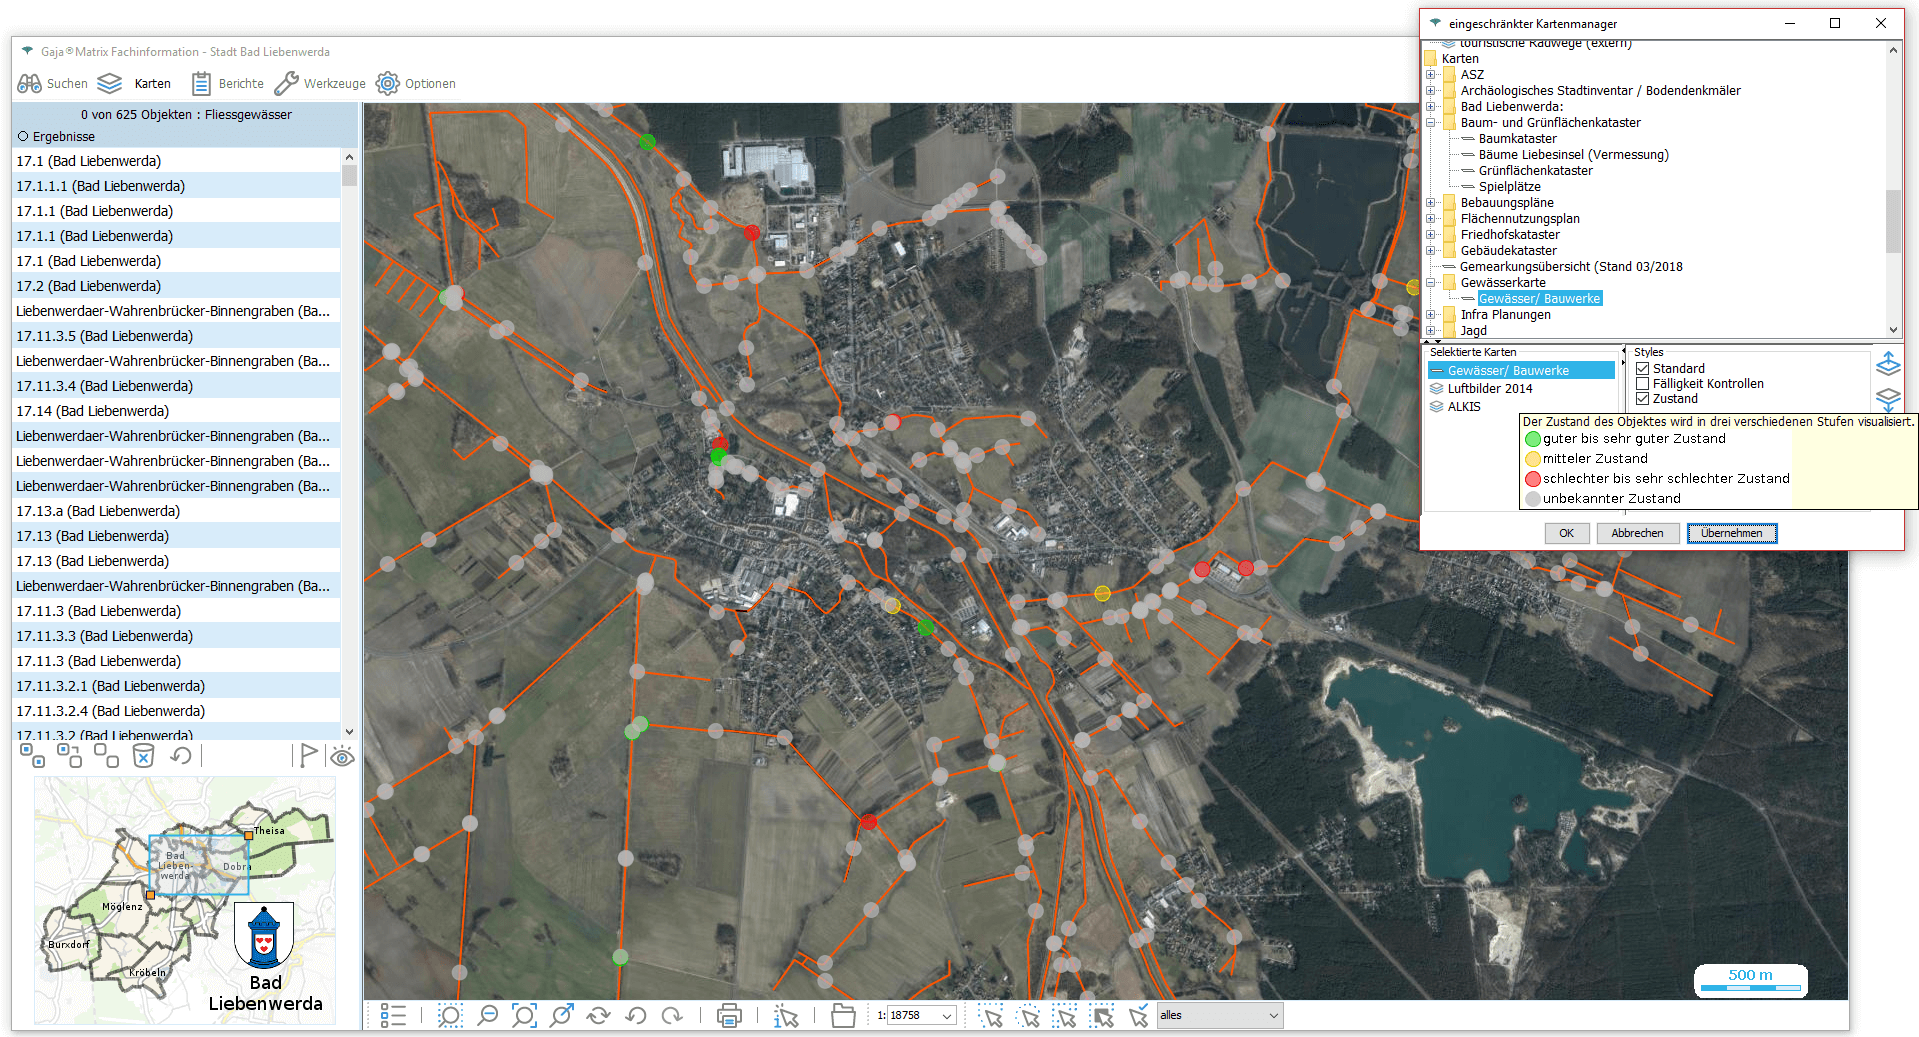Viewport: 1919px width, 1037px height.
Task: Click the flag icon below results list
Action: pyautogui.click(x=308, y=756)
